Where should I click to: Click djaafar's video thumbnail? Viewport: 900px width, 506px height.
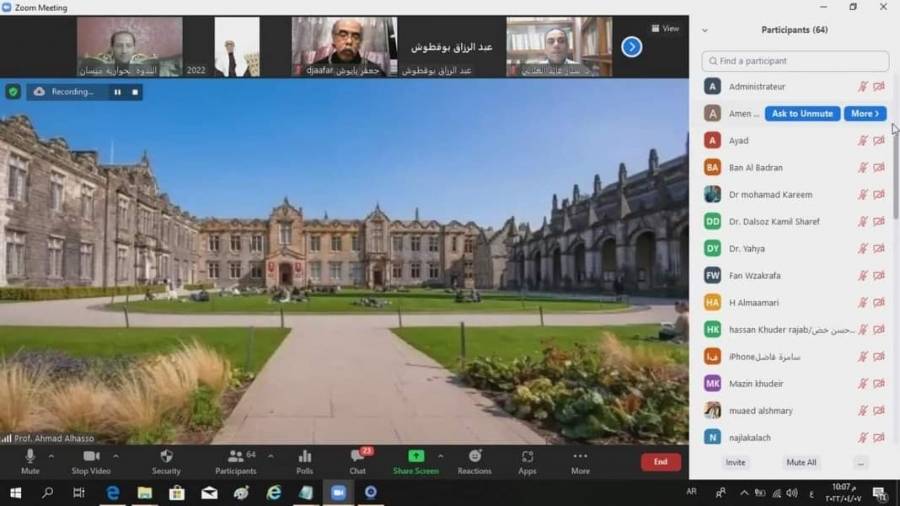click(x=344, y=47)
